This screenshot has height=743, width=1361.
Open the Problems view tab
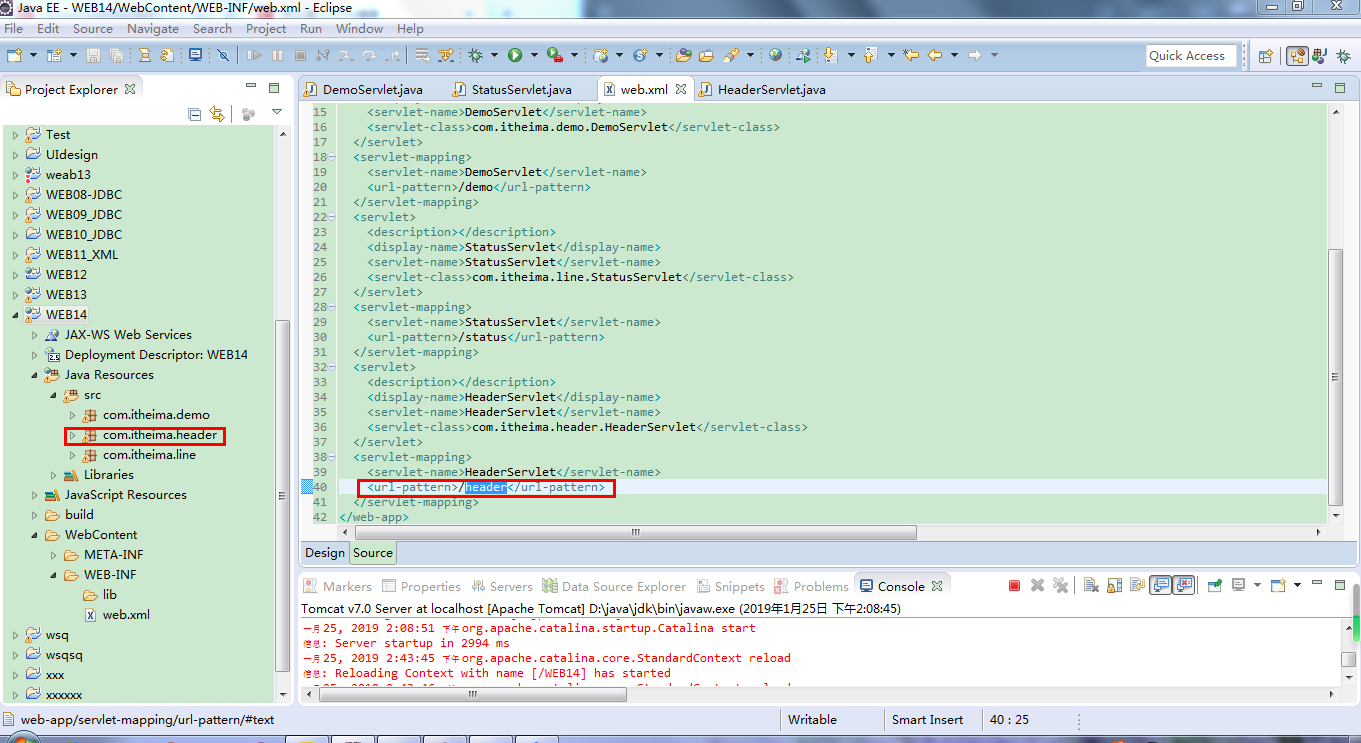point(811,587)
